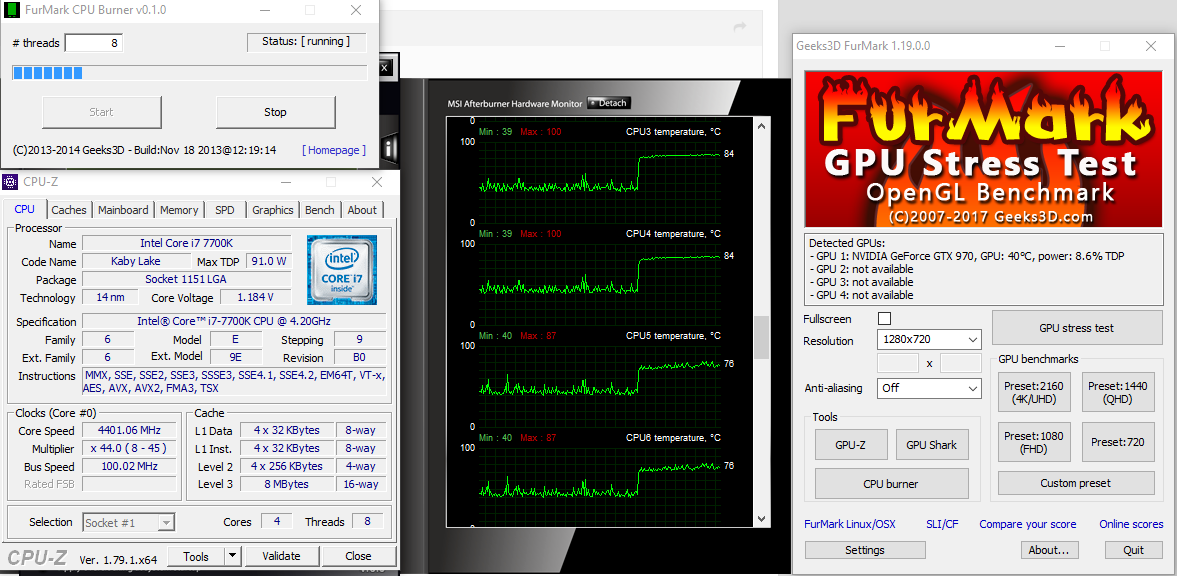This screenshot has height=576, width=1177.
Task: Open the About tab in CPU-Z
Action: tap(362, 210)
